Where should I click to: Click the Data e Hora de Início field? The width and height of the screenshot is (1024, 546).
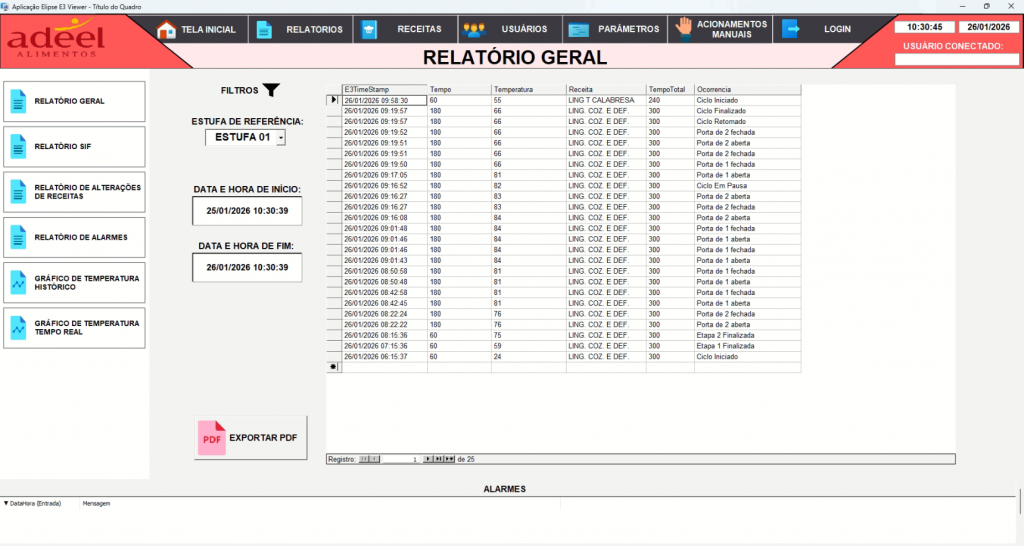coord(247,211)
